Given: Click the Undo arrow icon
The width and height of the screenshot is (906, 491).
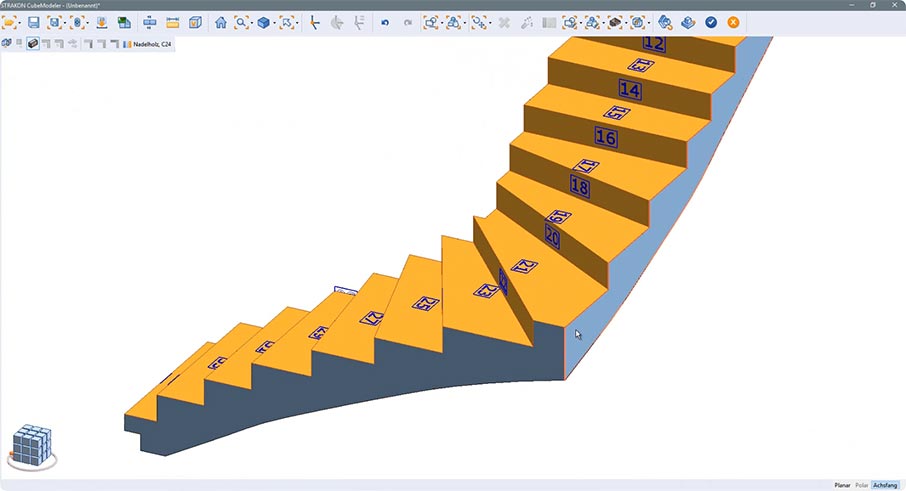Looking at the screenshot, I should tap(385, 22).
